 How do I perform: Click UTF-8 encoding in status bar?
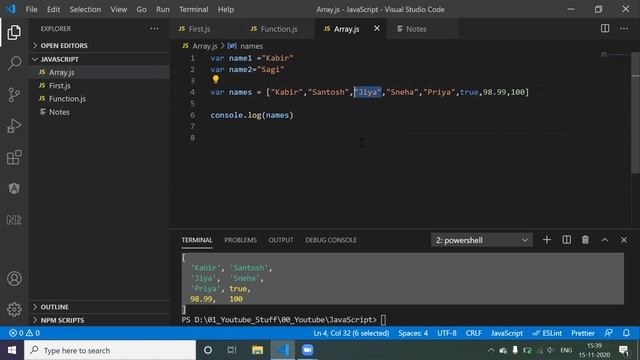point(447,333)
